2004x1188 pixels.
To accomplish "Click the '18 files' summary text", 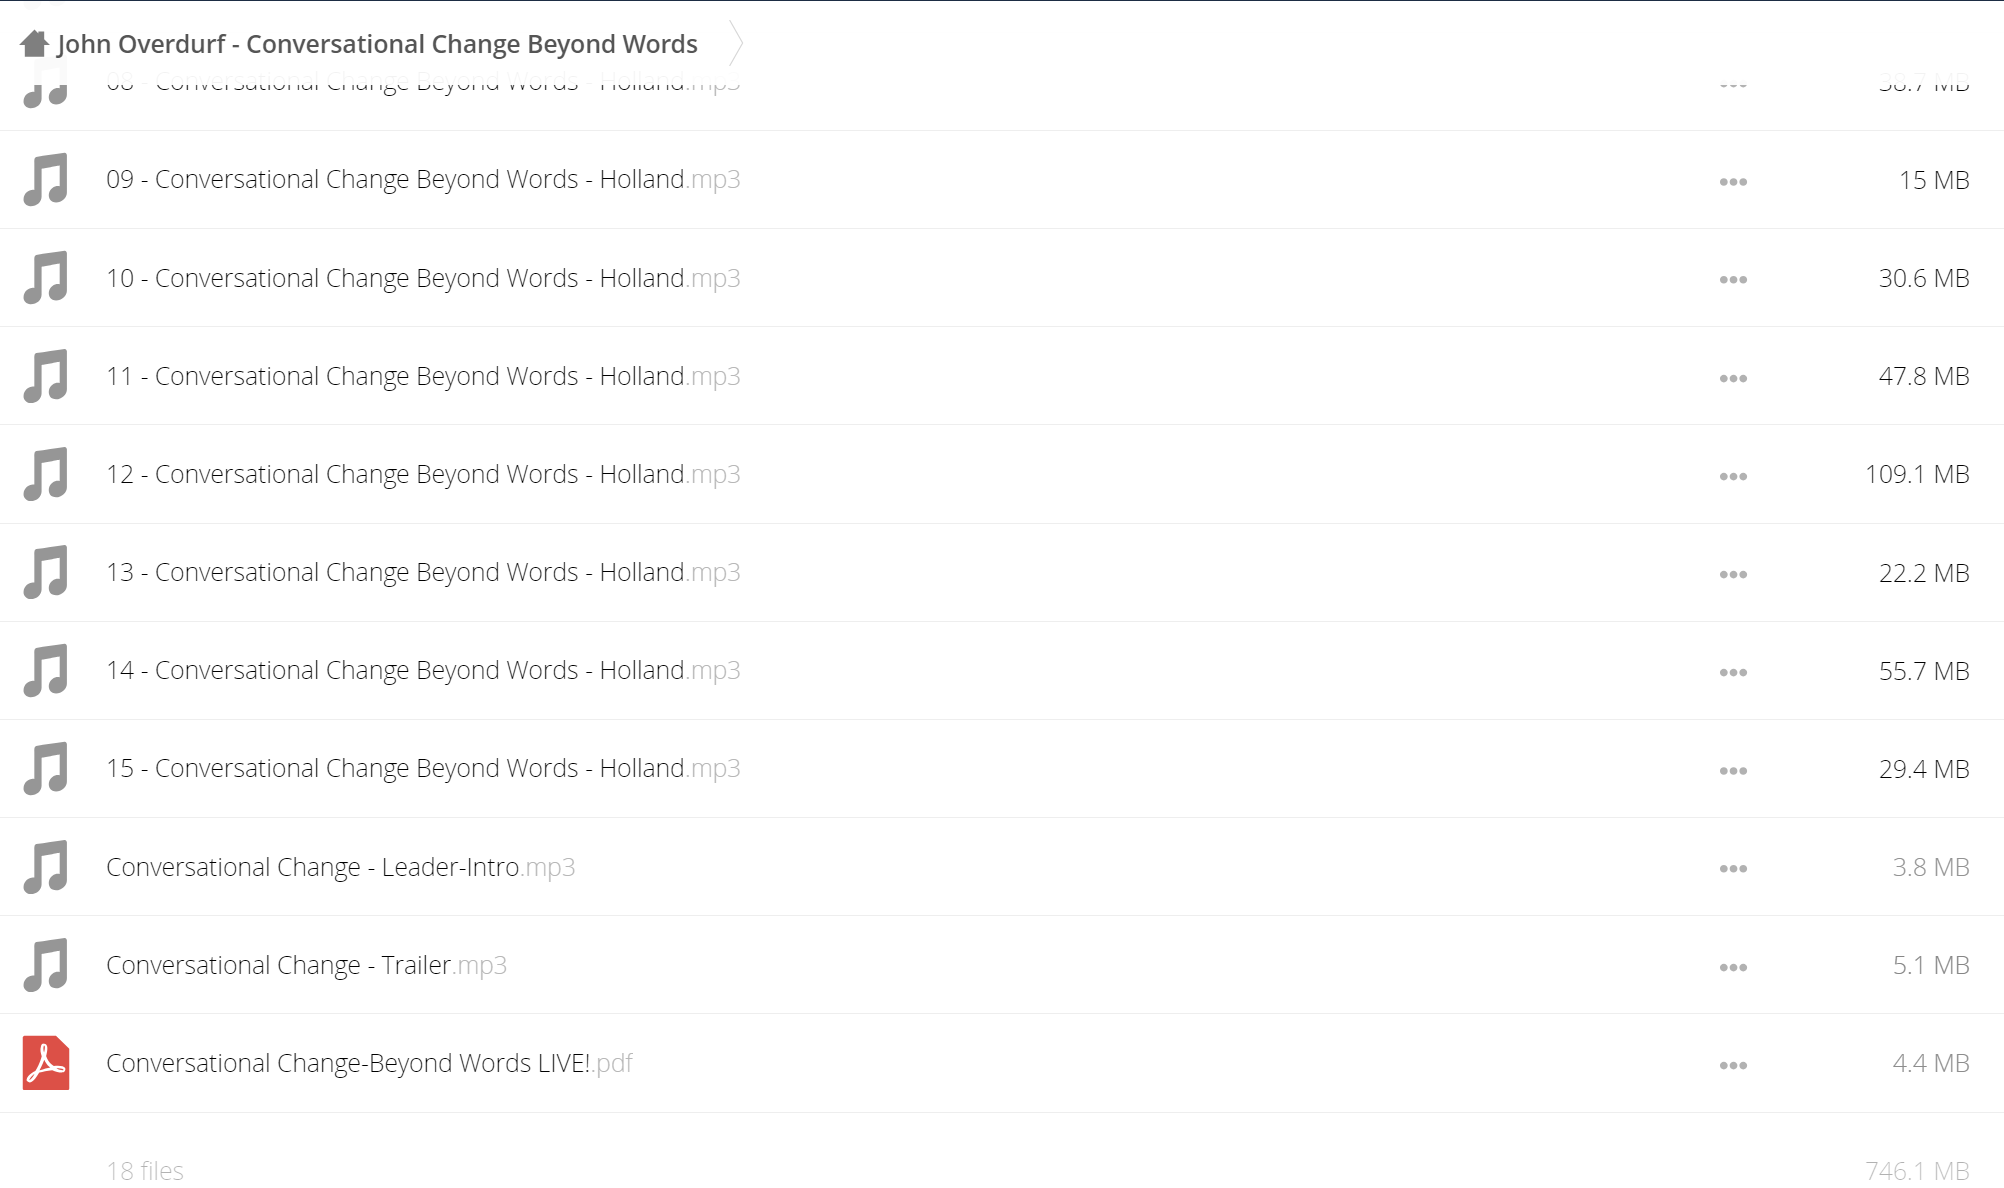I will (145, 1170).
